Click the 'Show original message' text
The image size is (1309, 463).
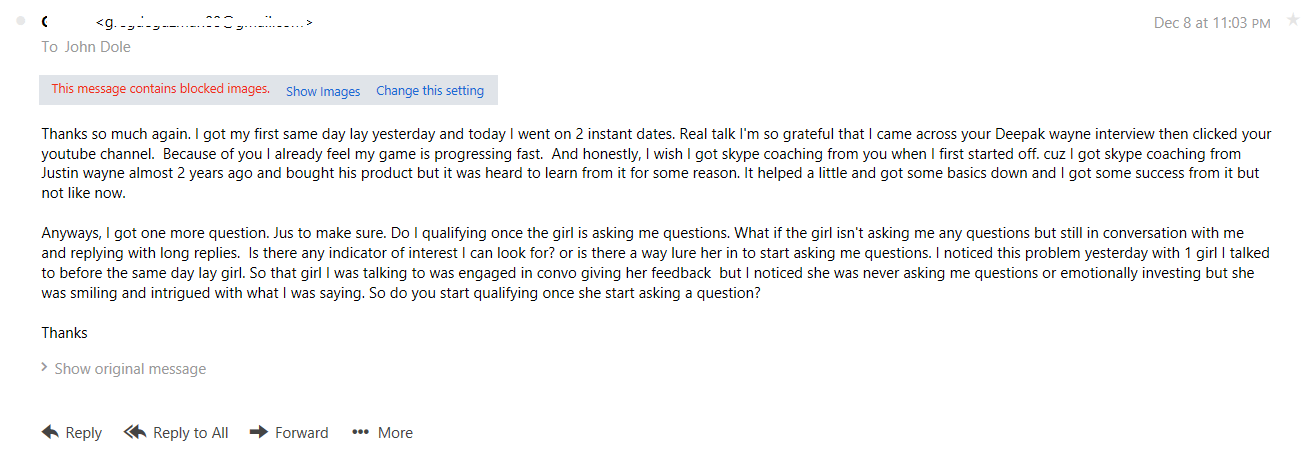[x=130, y=369]
